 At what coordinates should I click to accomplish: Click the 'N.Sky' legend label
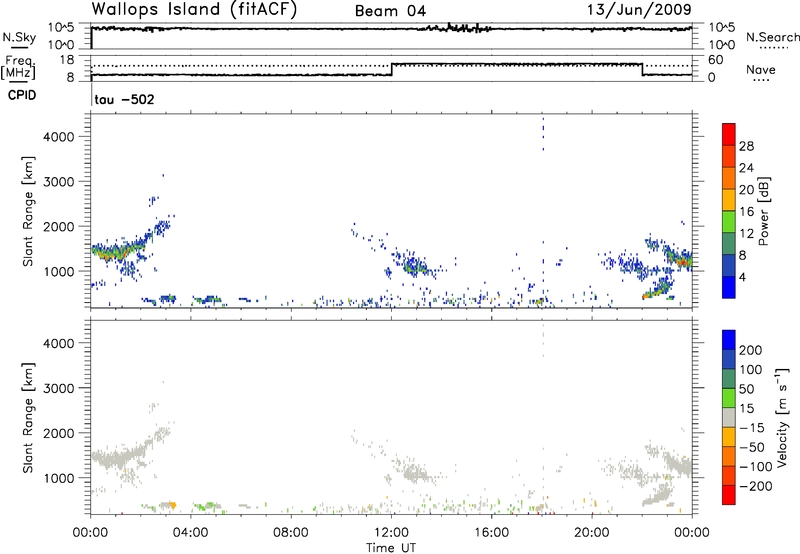click(19, 37)
